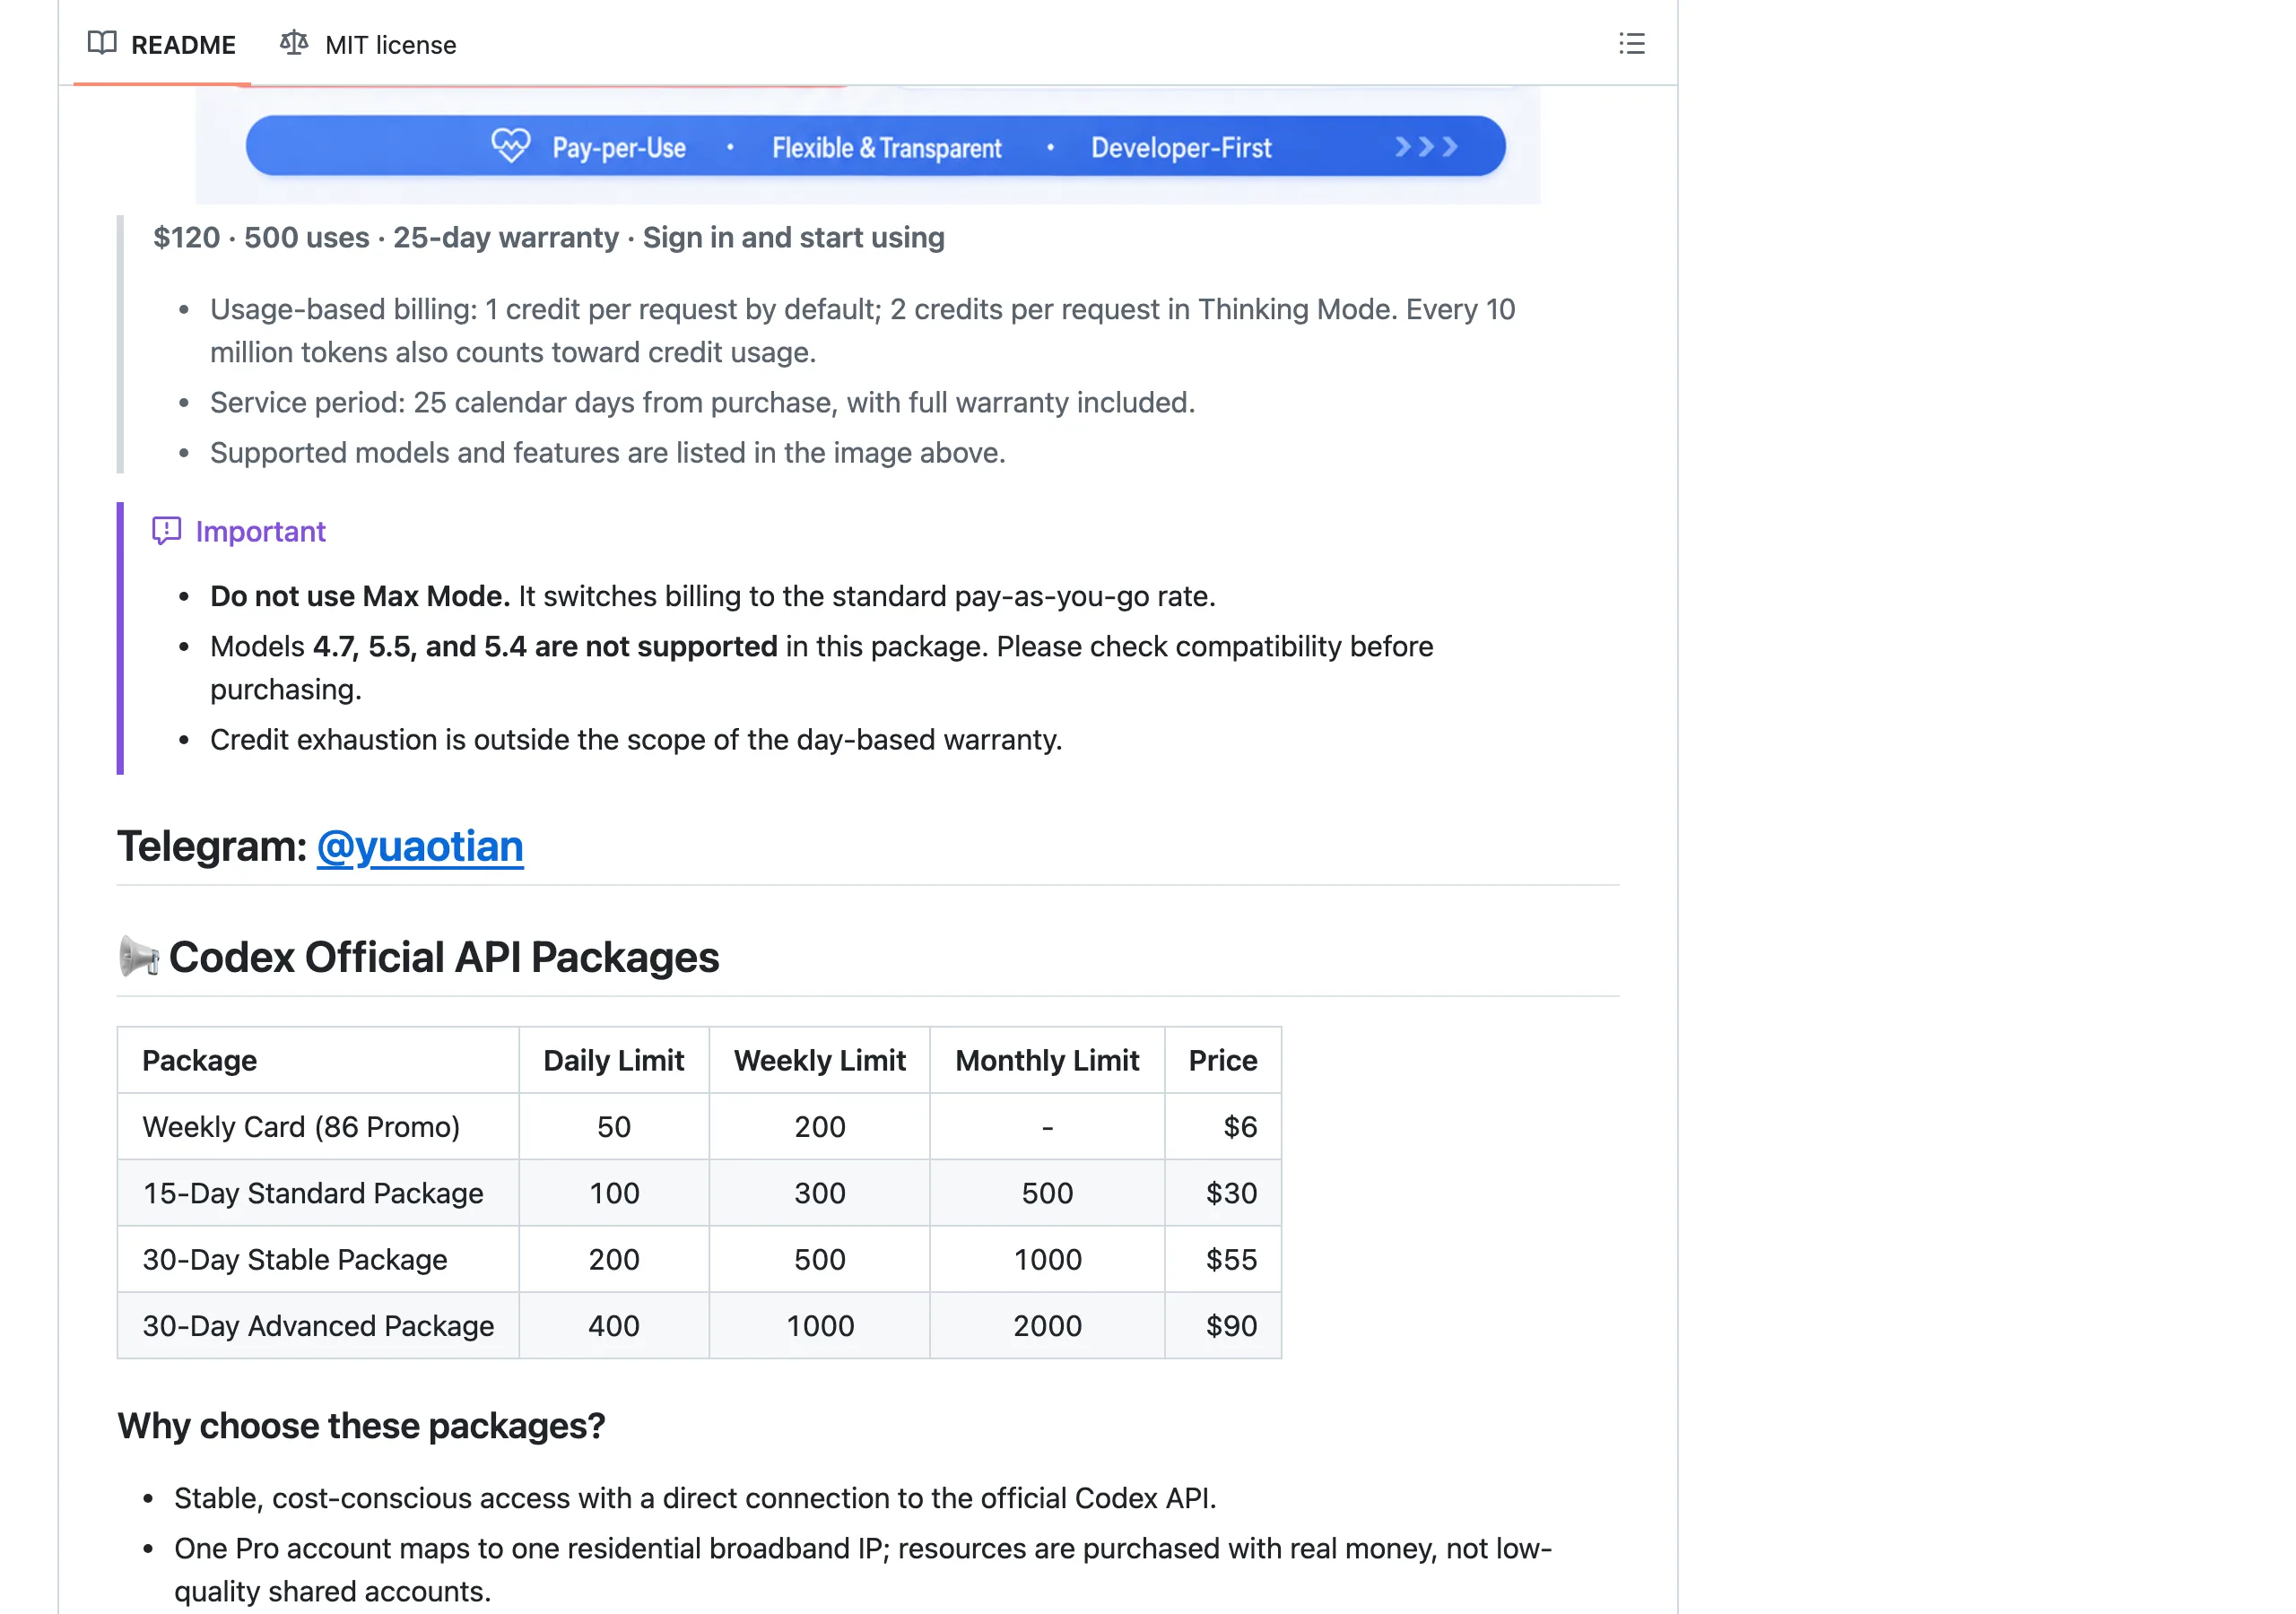Click the triple chevron arrows in banner
This screenshot has height=1614, width=2296.
[x=1426, y=147]
